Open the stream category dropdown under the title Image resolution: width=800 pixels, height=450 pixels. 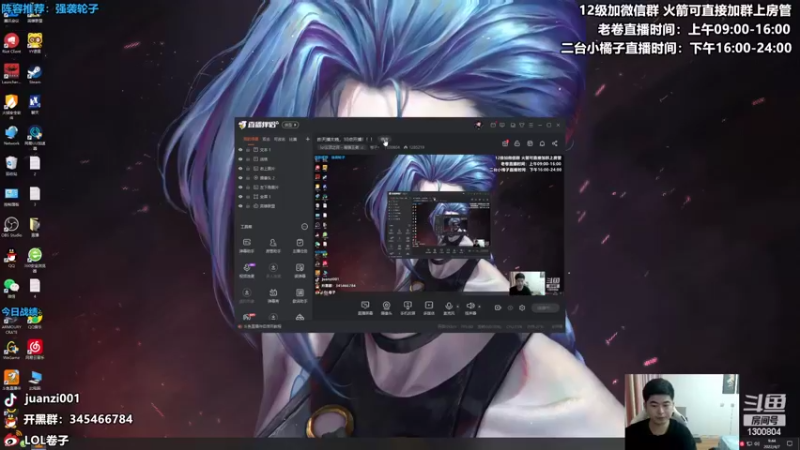(x=342, y=147)
